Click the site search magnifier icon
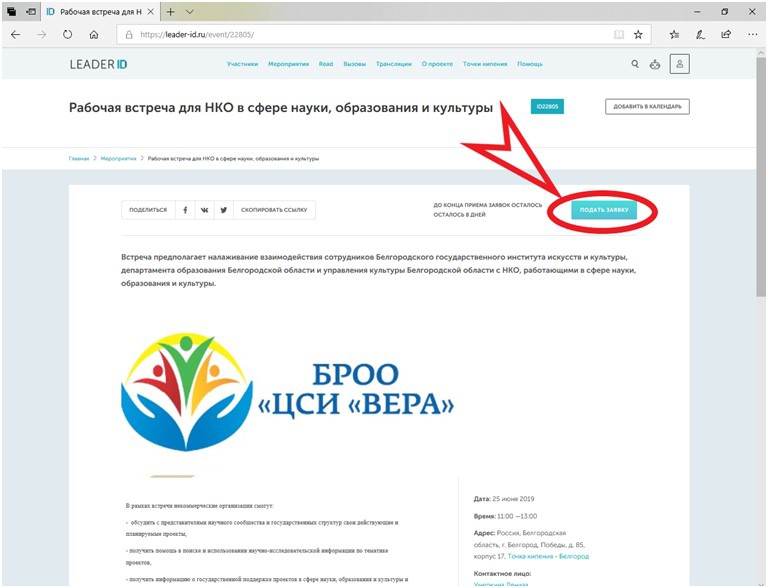The height and width of the screenshot is (588, 768). [635, 64]
